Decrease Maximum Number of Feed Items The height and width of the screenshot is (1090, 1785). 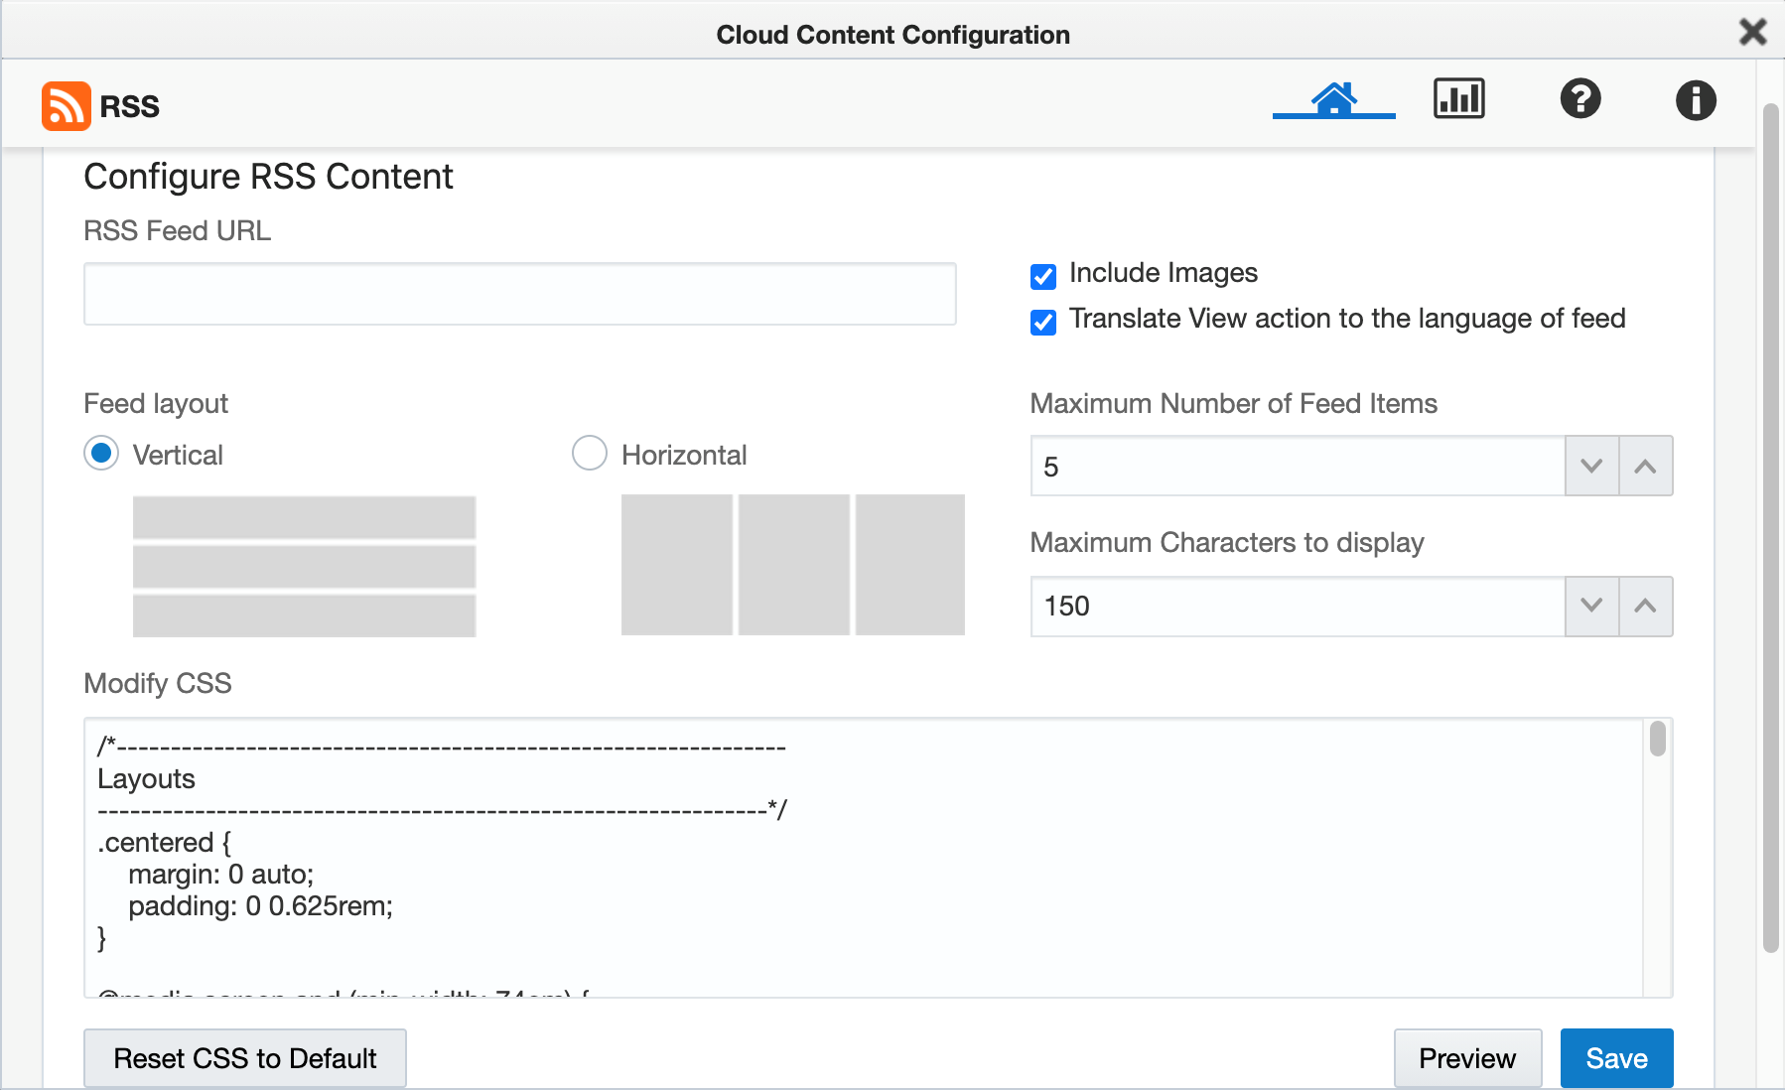coord(1591,466)
